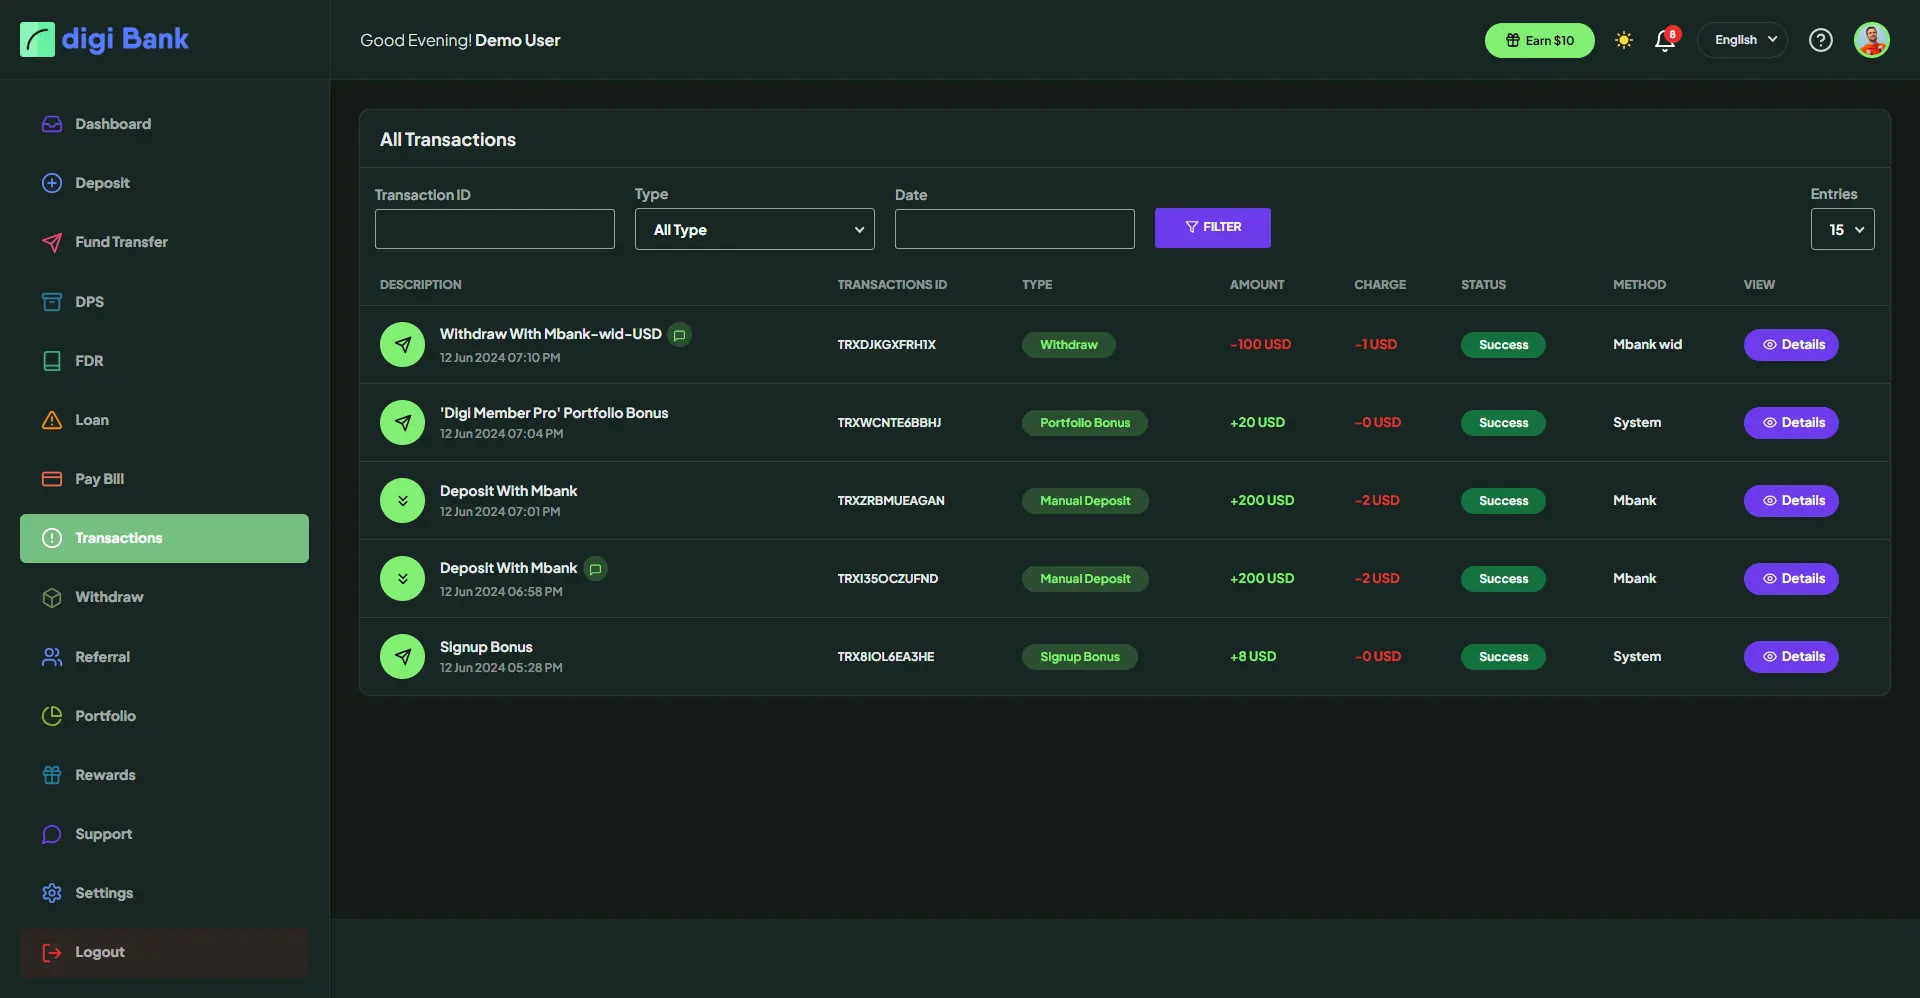The image size is (1920, 998).
Task: Click the Portfolio Bonus type badge
Action: (1085, 423)
